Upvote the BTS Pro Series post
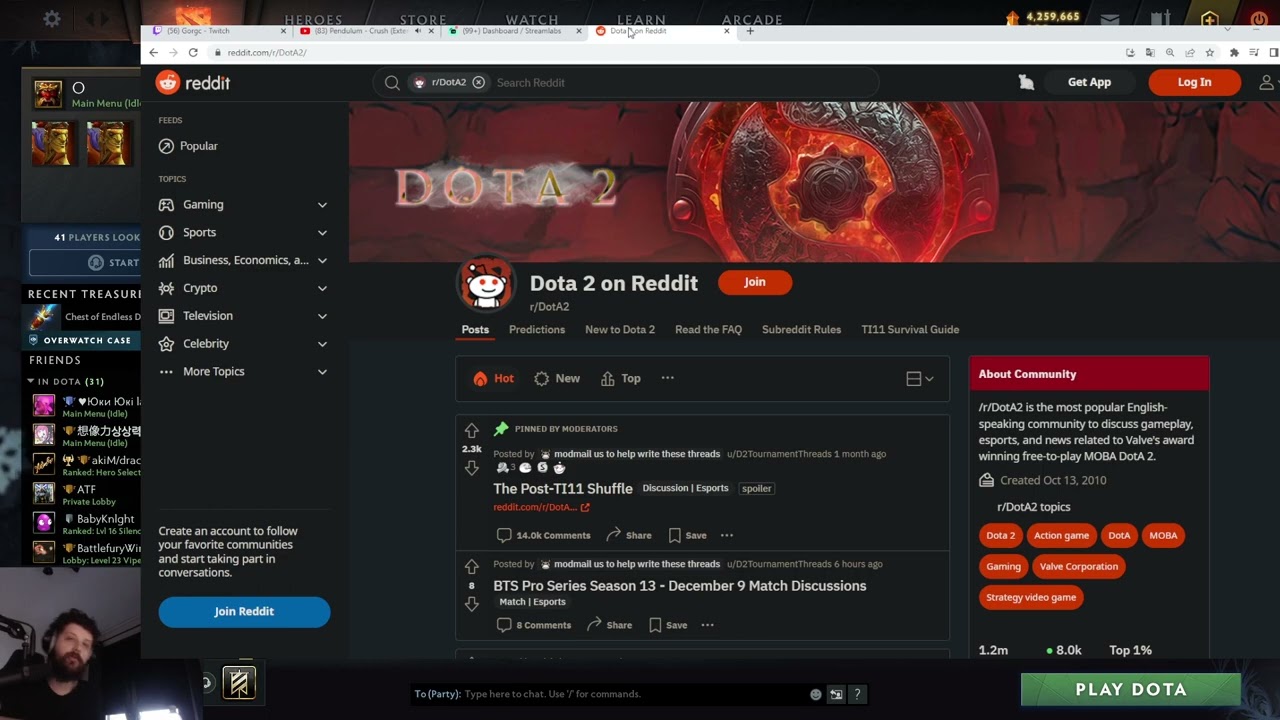Screen dimensions: 1280x720 click(x=471, y=567)
